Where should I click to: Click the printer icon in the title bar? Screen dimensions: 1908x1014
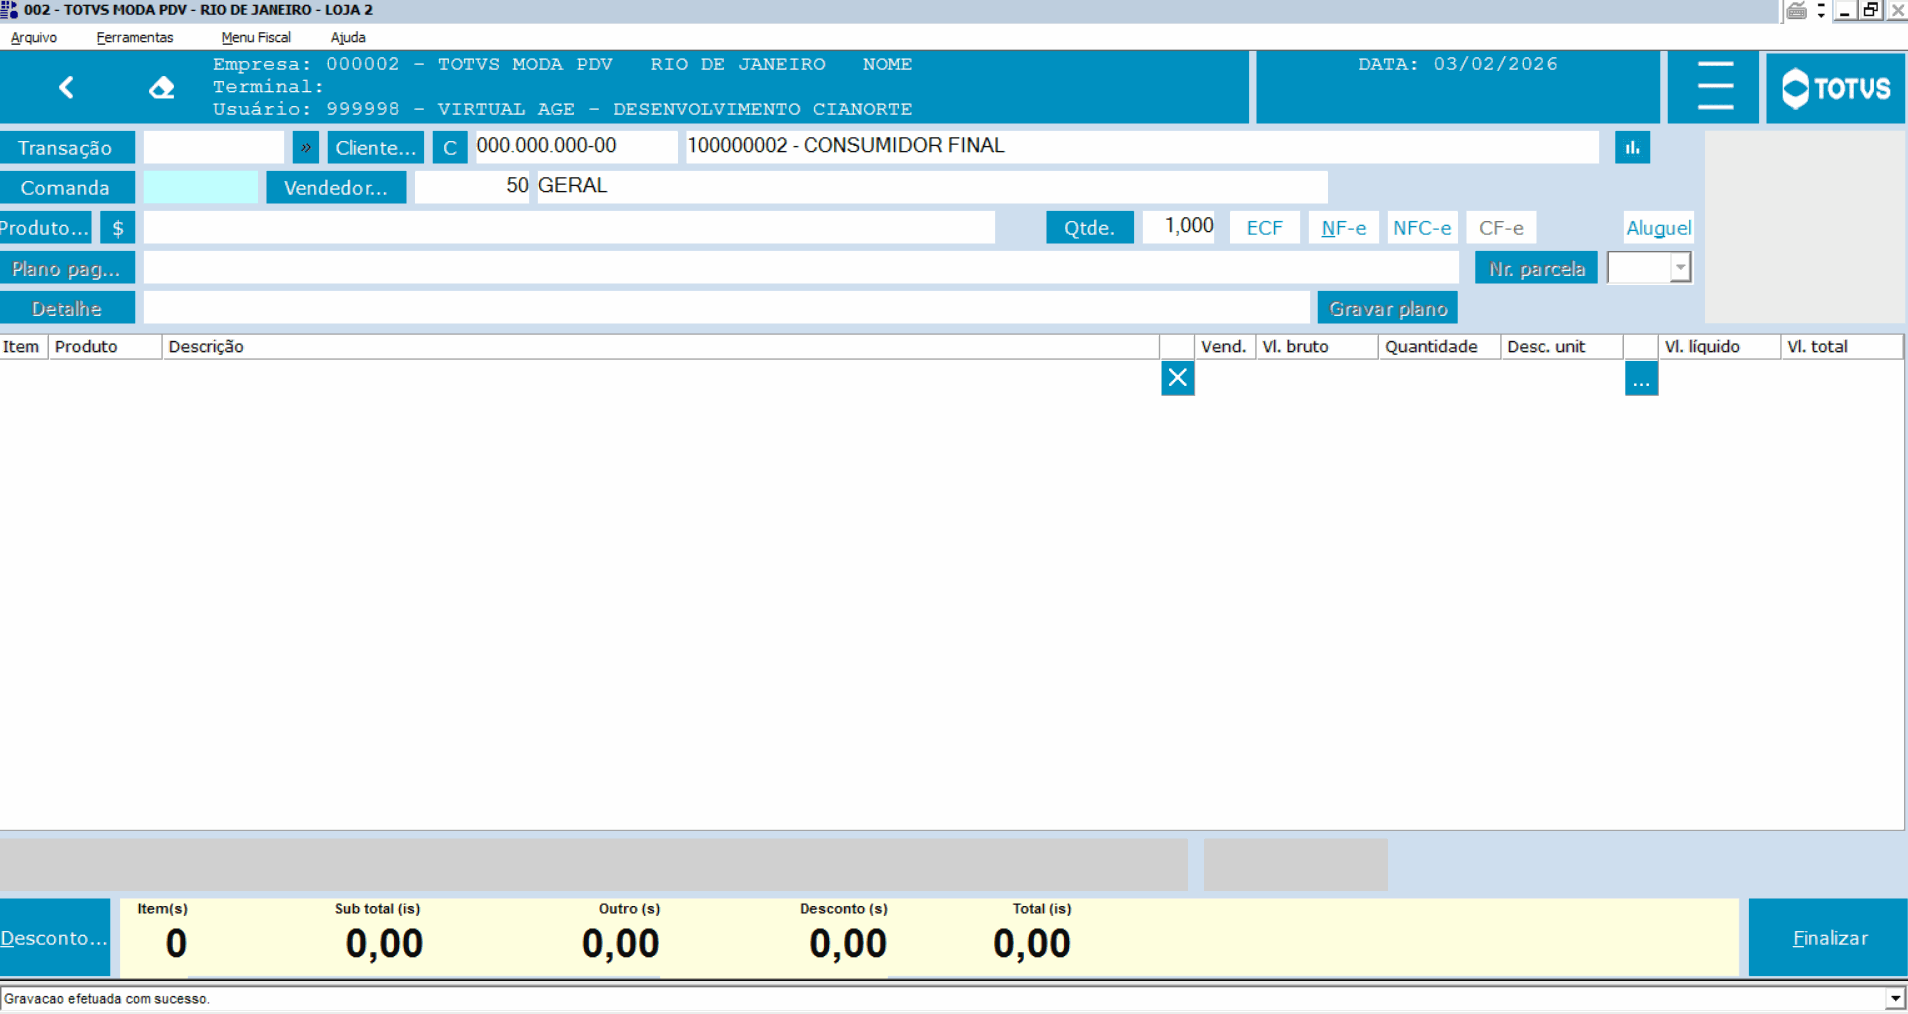click(1796, 11)
